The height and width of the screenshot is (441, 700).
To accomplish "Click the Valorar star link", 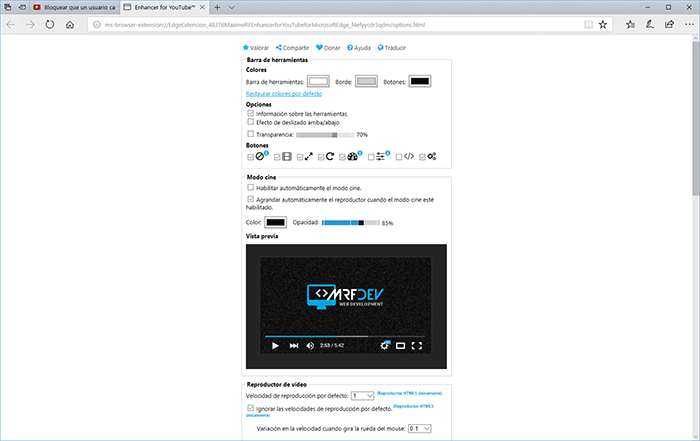I will pyautogui.click(x=255, y=48).
